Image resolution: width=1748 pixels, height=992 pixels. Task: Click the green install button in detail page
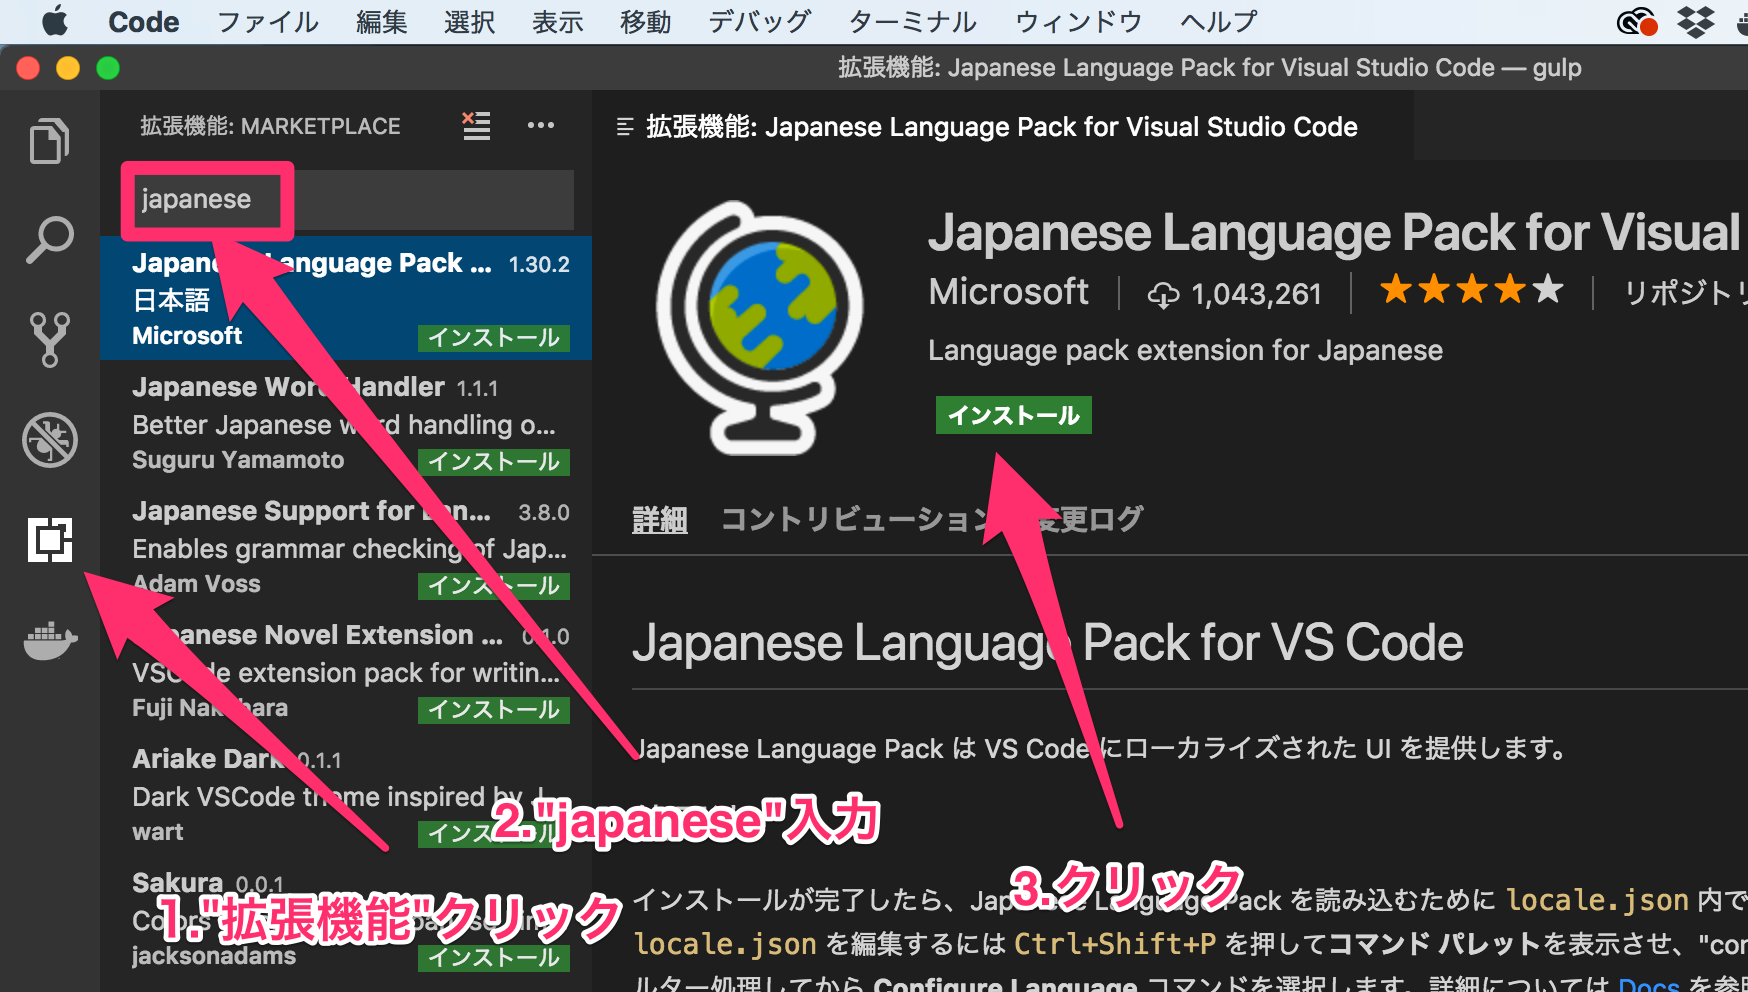(x=1014, y=415)
